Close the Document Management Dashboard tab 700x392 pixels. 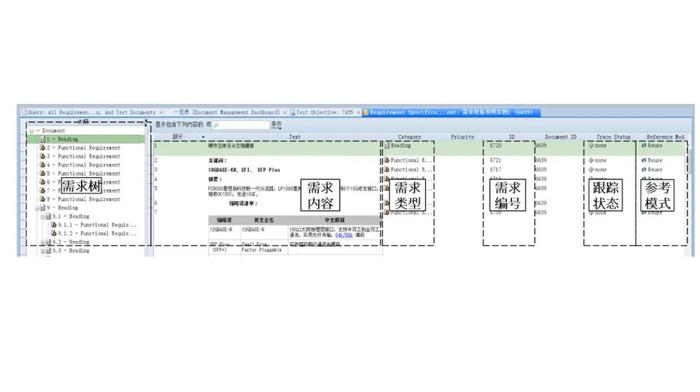(284, 113)
